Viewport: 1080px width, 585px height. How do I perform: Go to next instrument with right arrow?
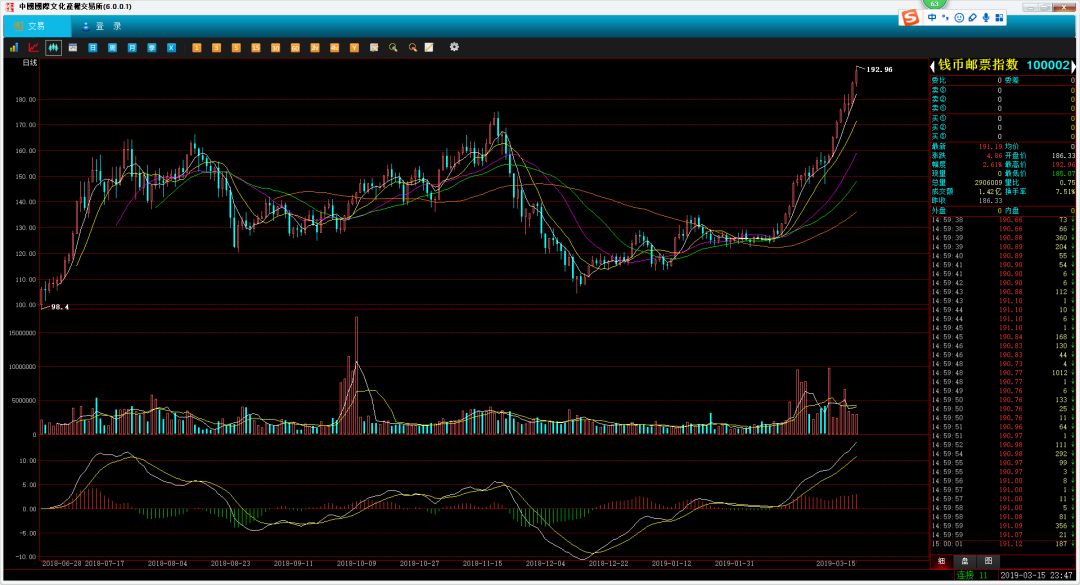coord(1073,66)
